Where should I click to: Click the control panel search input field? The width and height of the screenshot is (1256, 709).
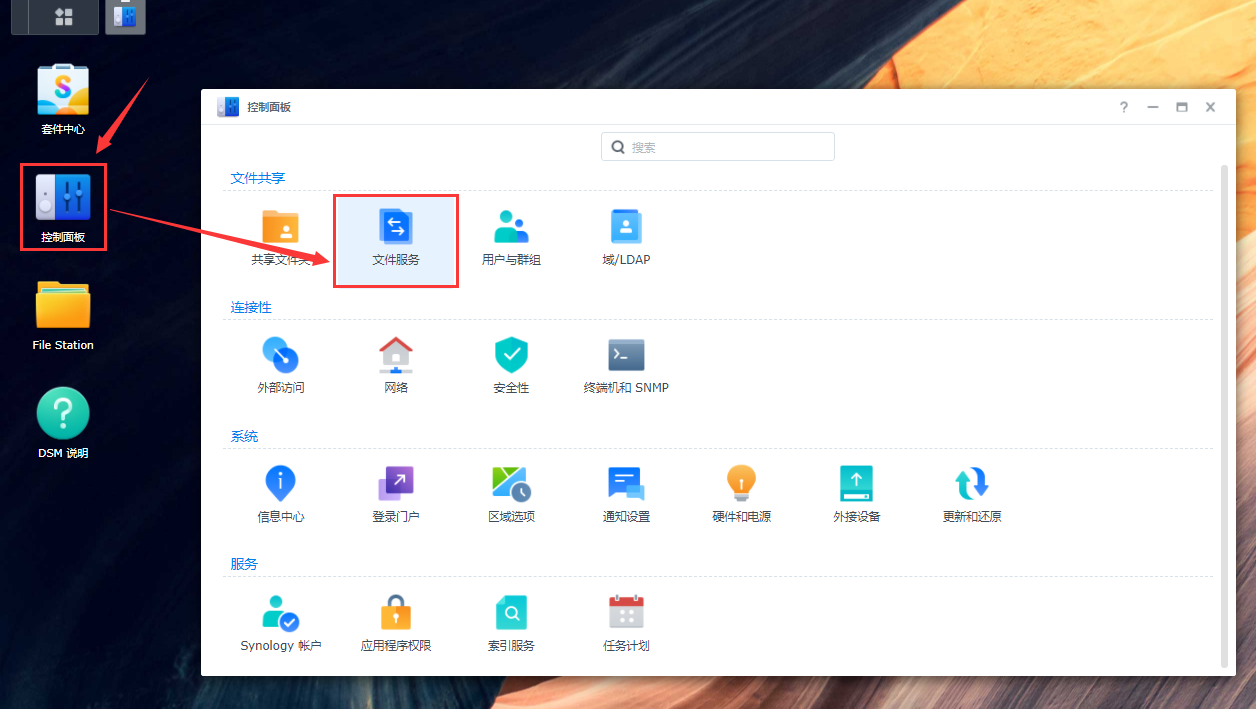click(717, 146)
